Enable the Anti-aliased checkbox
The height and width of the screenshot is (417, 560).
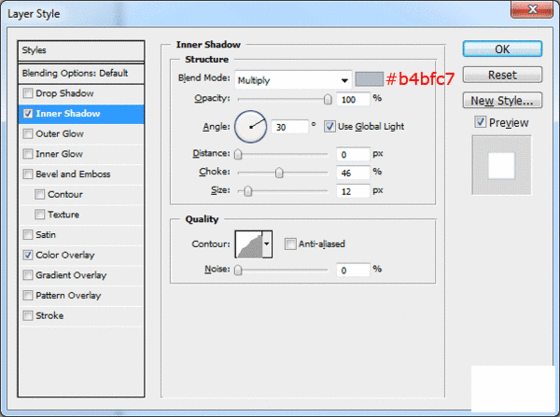point(290,244)
